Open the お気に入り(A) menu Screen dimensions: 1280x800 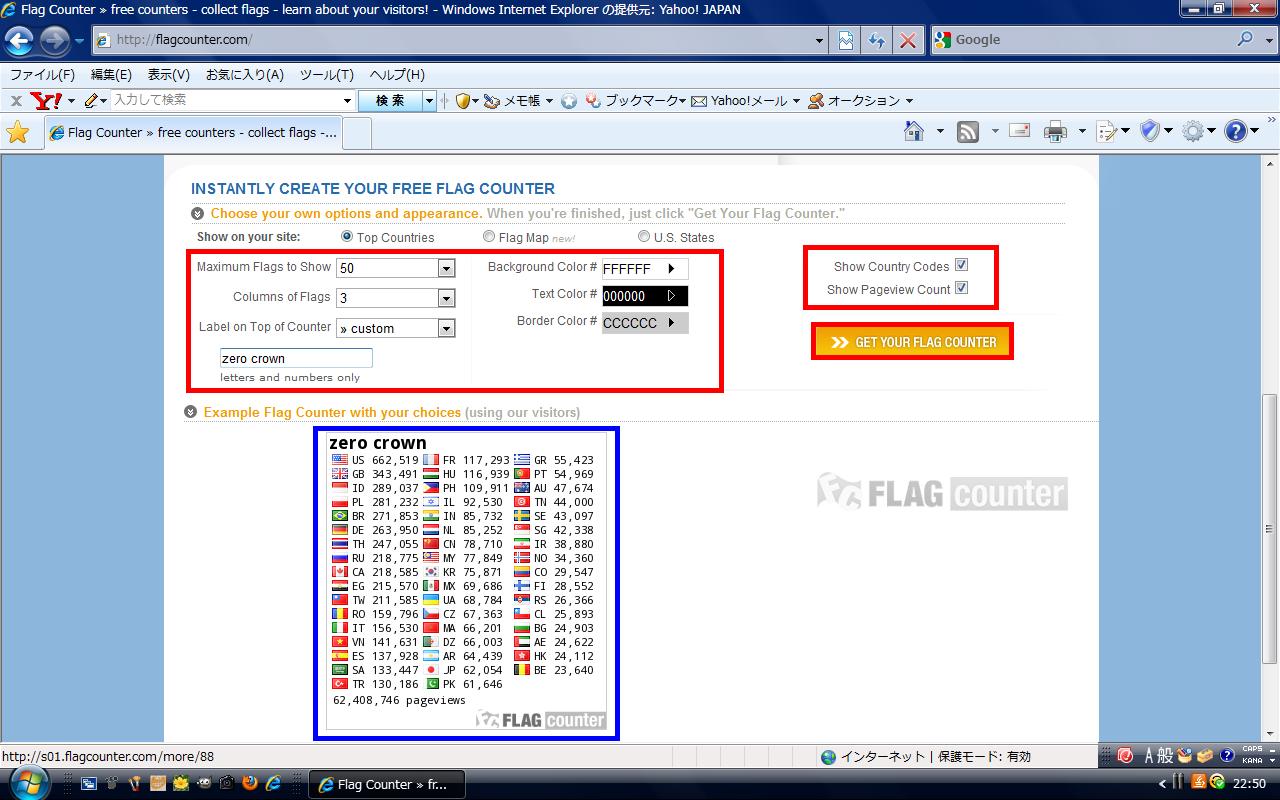tap(245, 75)
